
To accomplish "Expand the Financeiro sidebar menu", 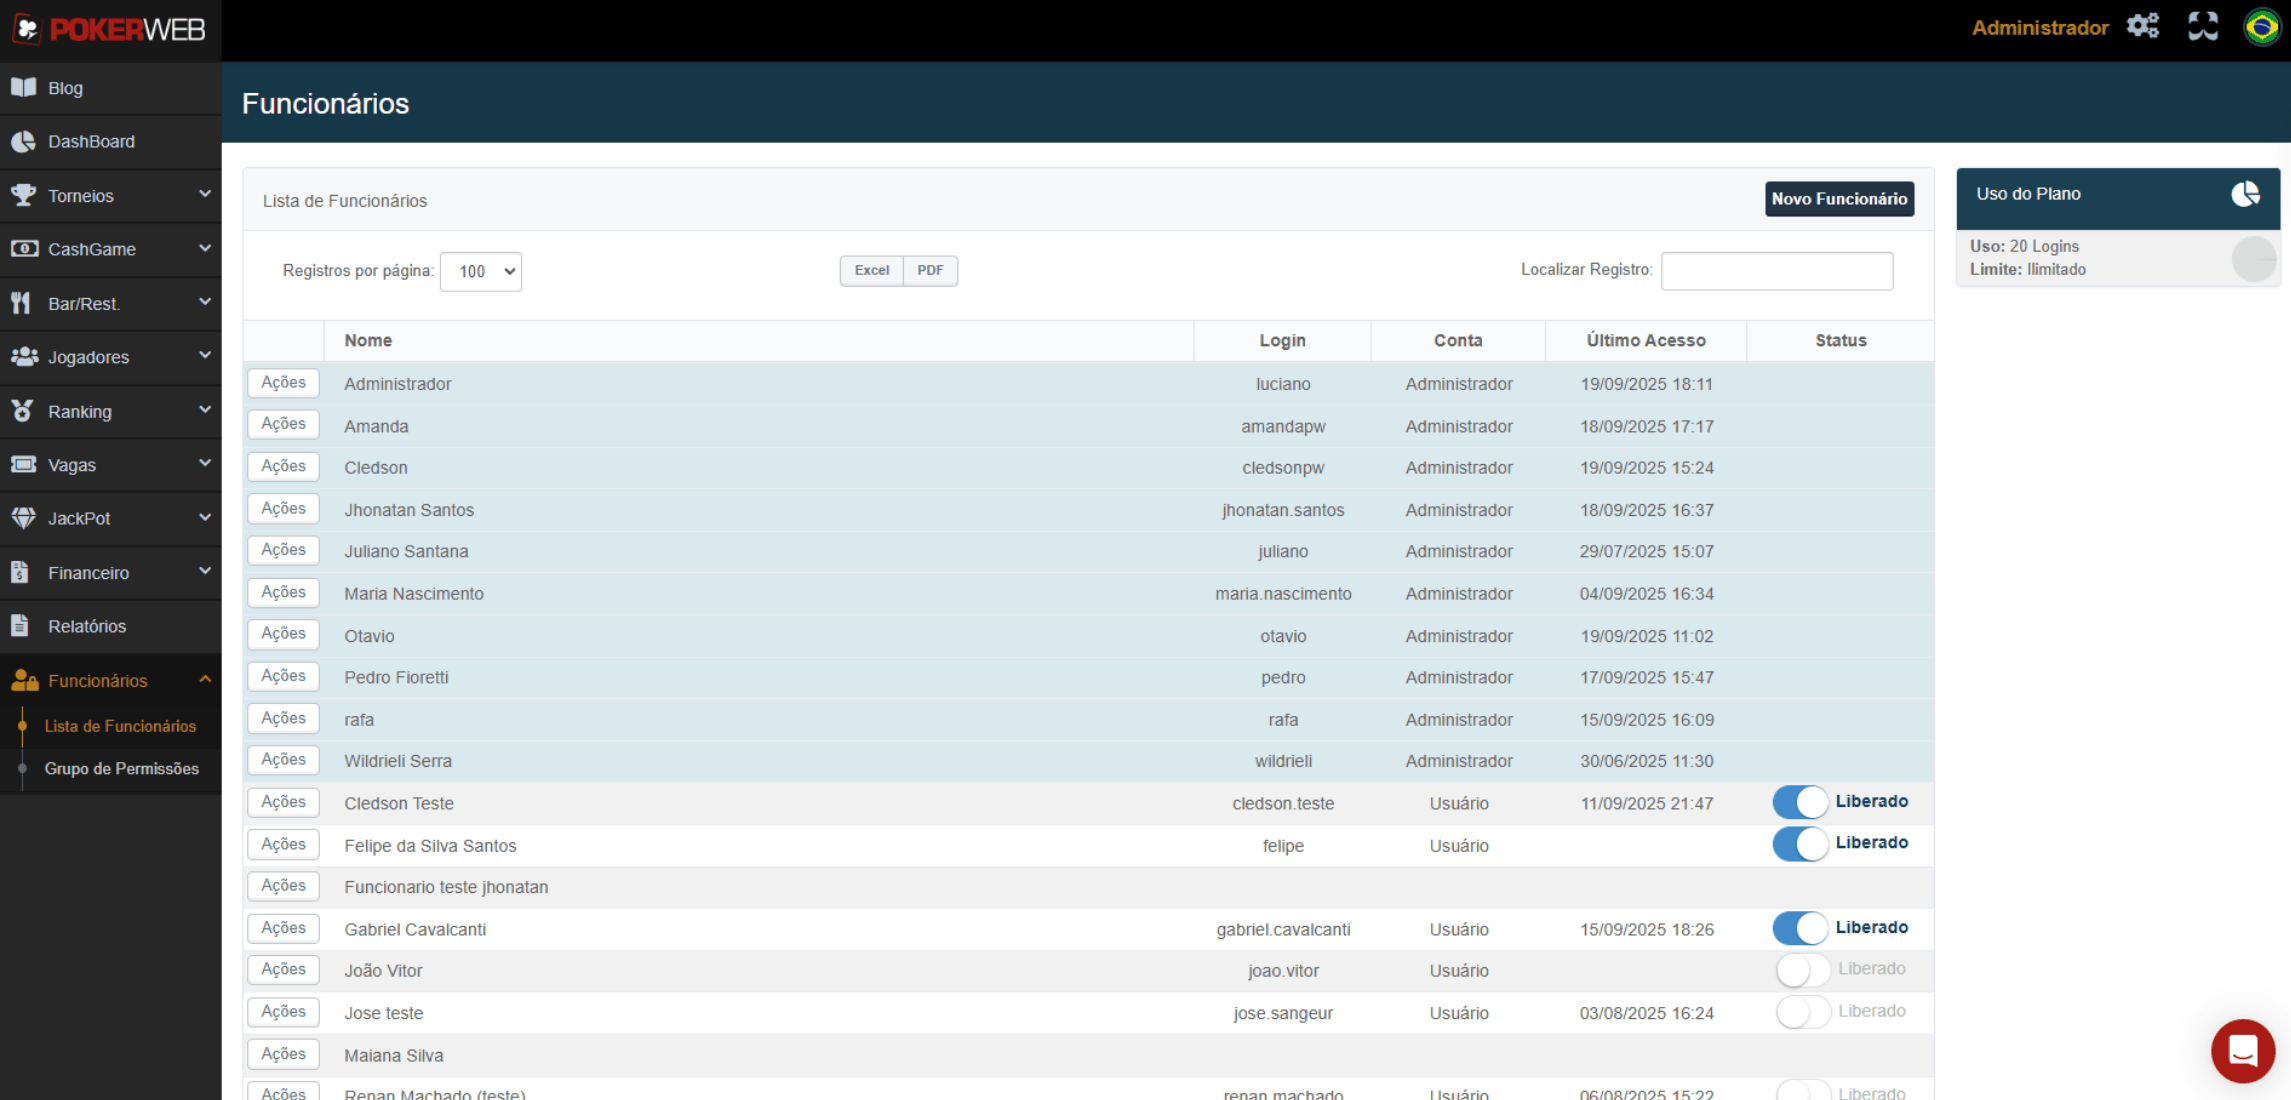I will (x=110, y=572).
